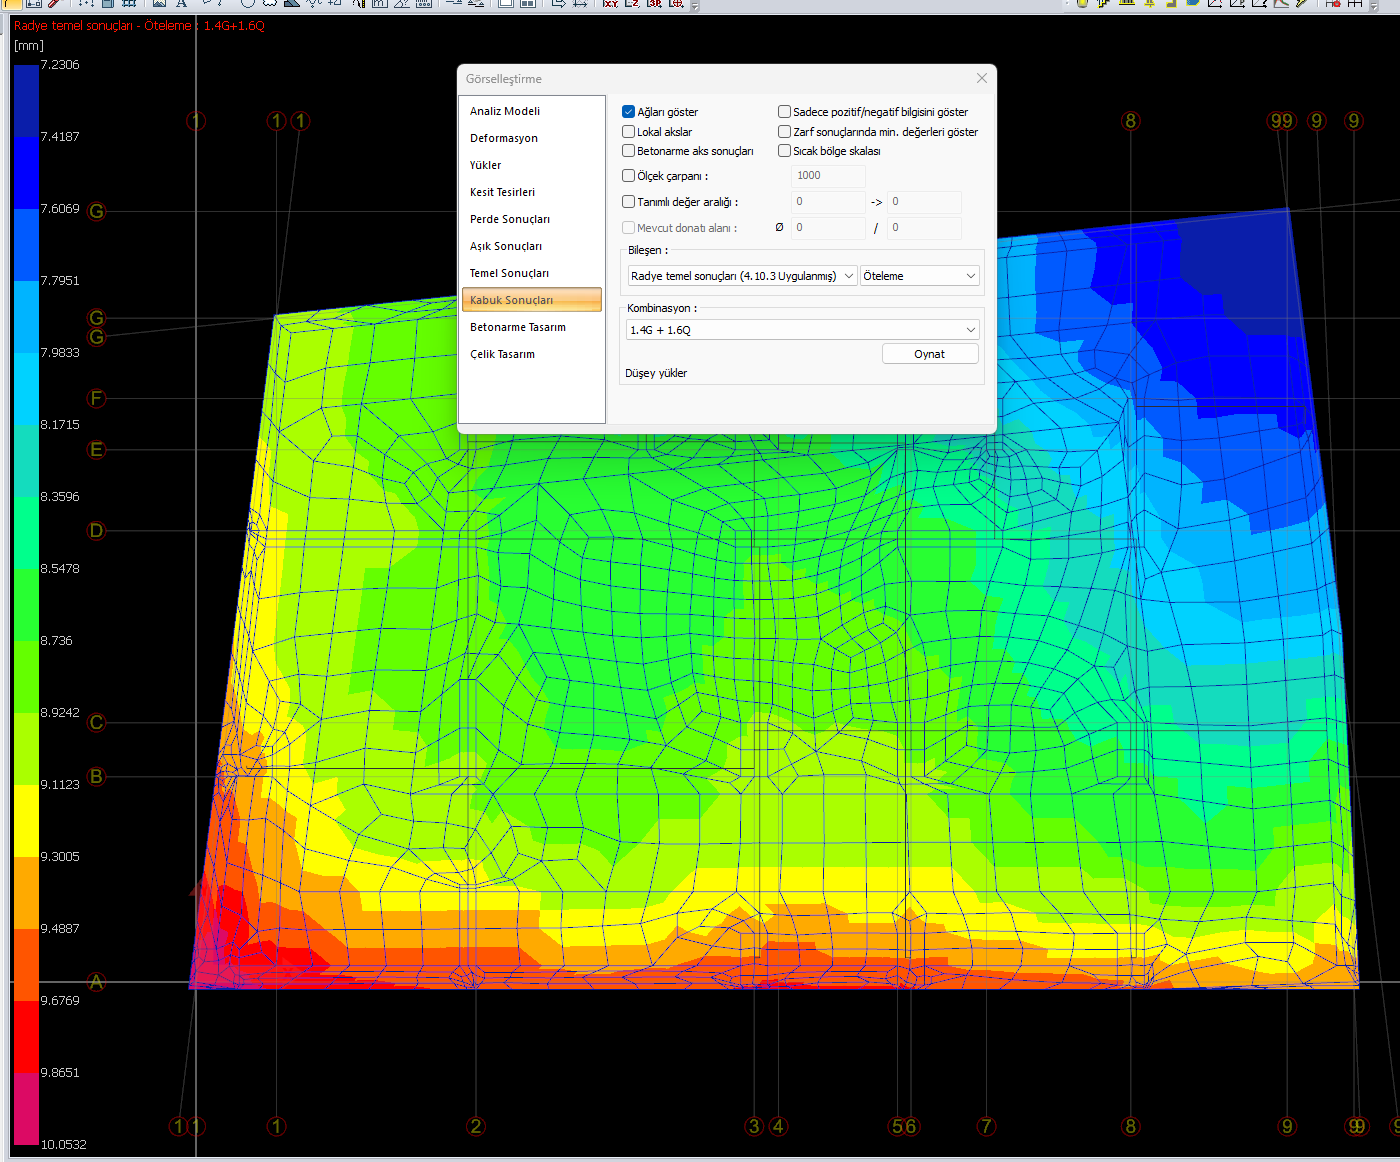The height and width of the screenshot is (1162, 1400).
Task: Tick the 'Sıcak bölge skalası' checkbox
Action: click(x=785, y=151)
